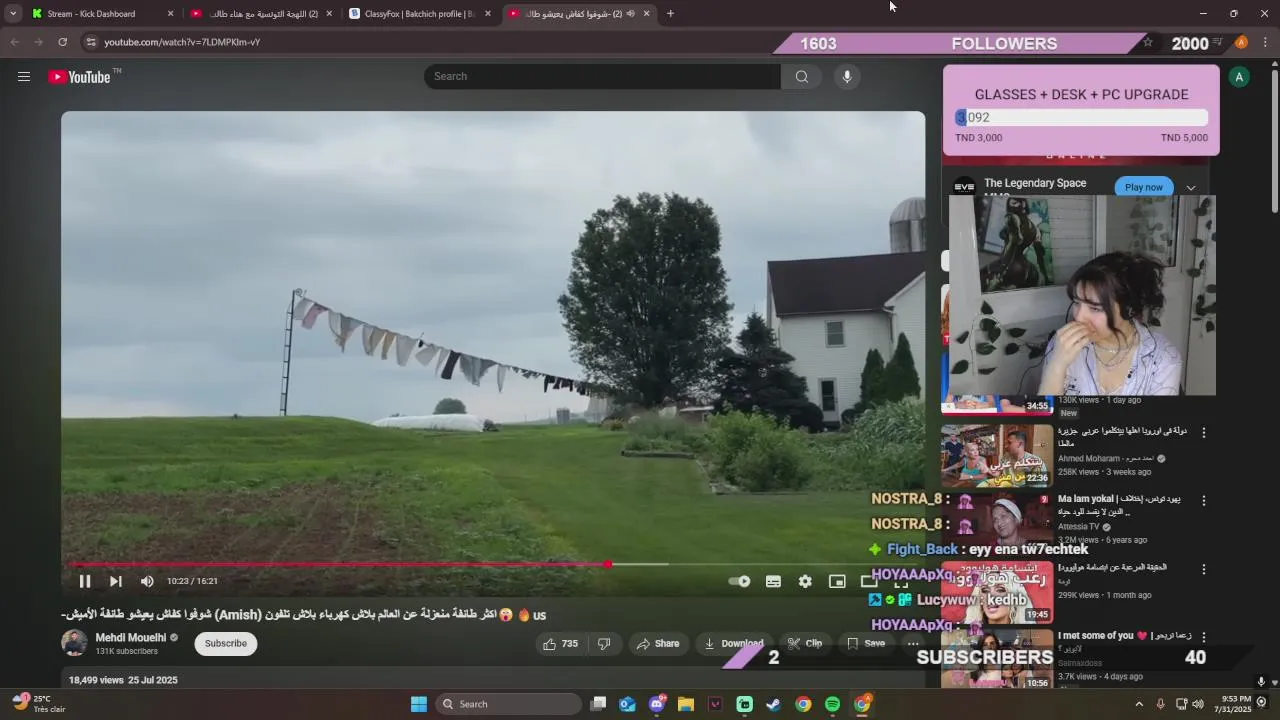This screenshot has height=720, width=1280.
Task: Open the tab search dropdown arrow
Action: pos(13,14)
